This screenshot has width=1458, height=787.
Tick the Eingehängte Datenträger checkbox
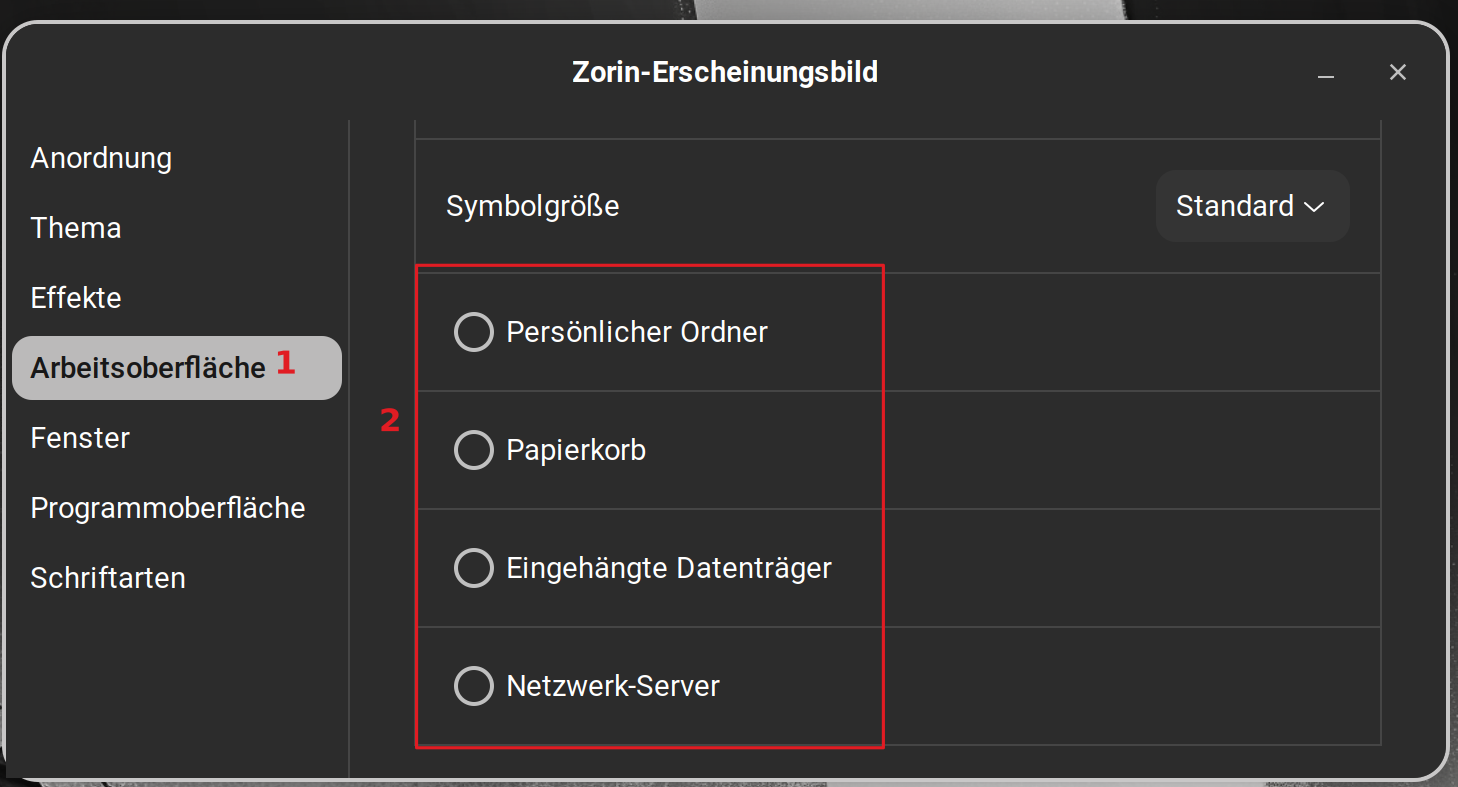(x=474, y=568)
